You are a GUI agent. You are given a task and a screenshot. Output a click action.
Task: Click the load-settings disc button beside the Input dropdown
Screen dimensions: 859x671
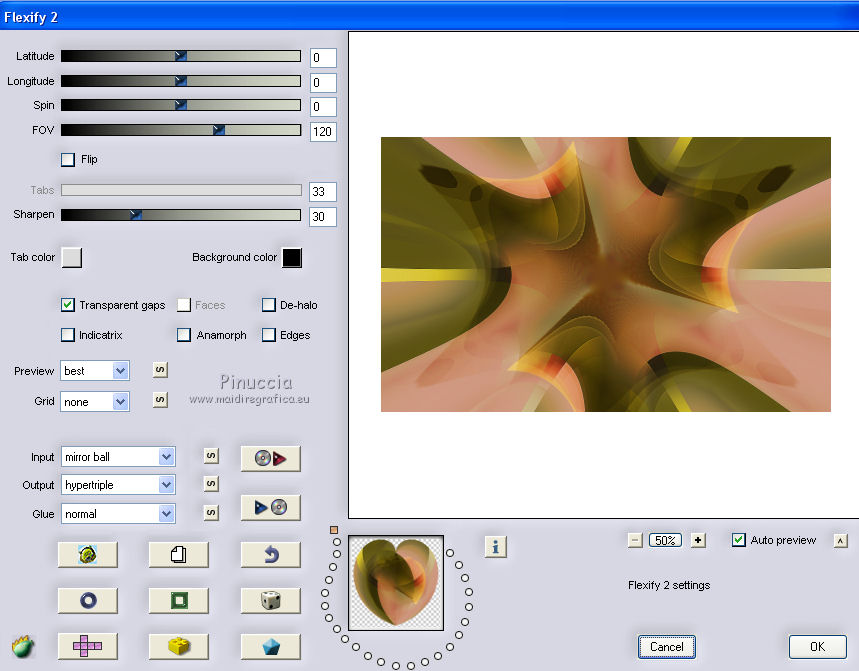click(271, 458)
